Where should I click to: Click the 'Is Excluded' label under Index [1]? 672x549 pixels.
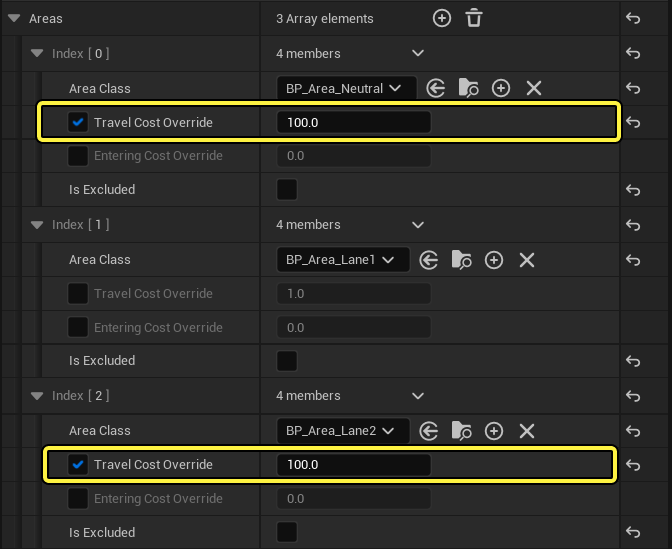point(102,361)
